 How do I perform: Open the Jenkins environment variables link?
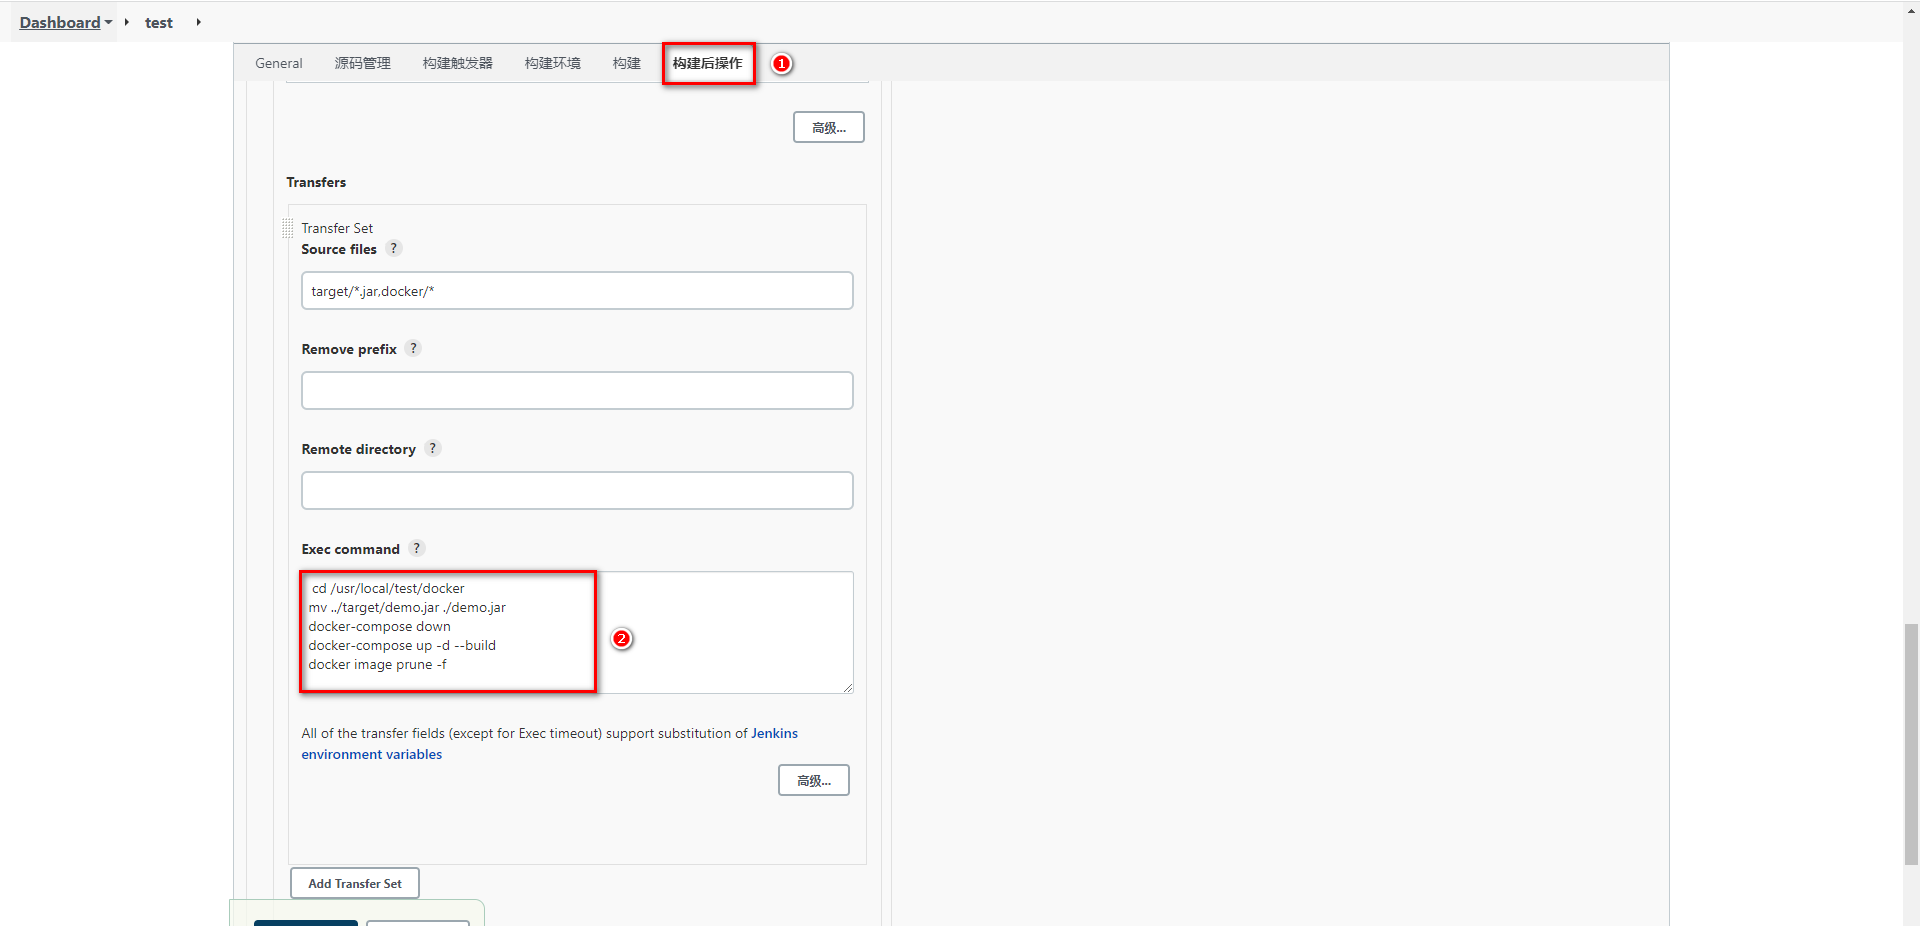(x=549, y=743)
